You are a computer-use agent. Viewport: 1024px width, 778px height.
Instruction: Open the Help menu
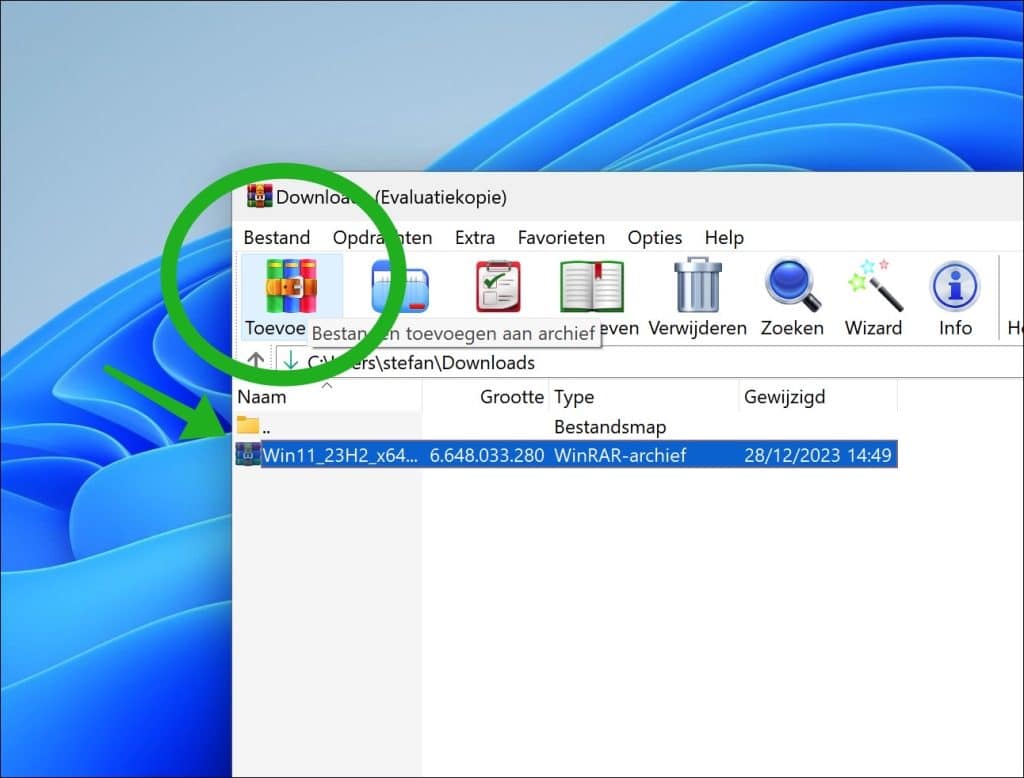click(724, 238)
